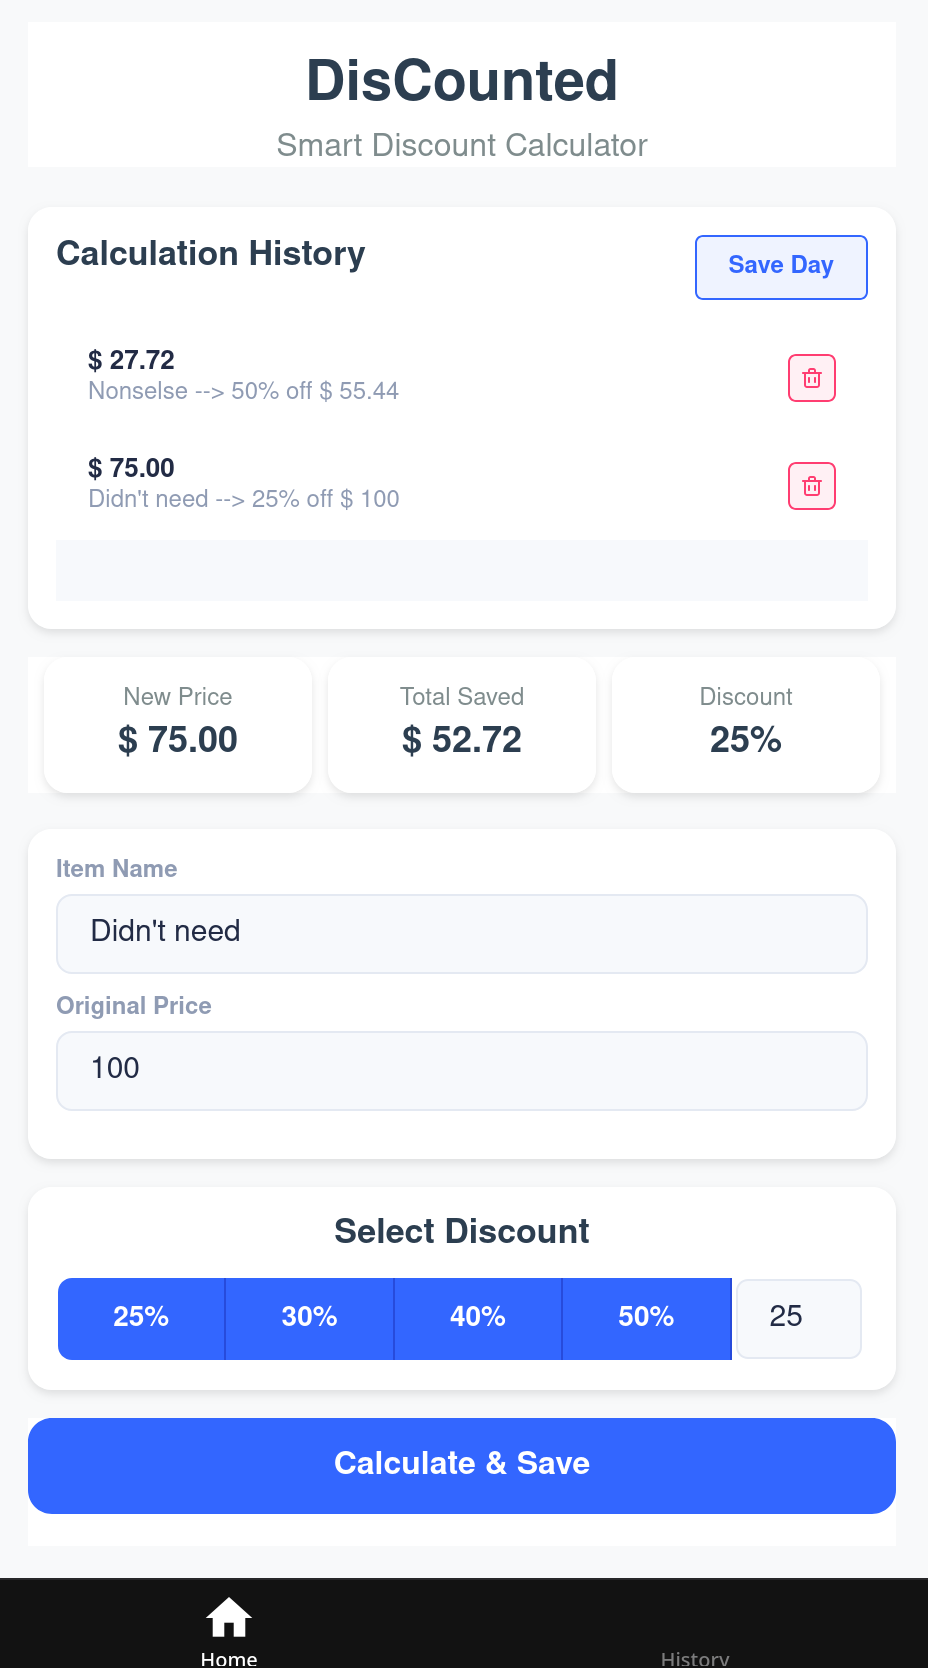Delete the $ 27.72 Nonselse history entry
This screenshot has width=928, height=1668.
click(811, 378)
